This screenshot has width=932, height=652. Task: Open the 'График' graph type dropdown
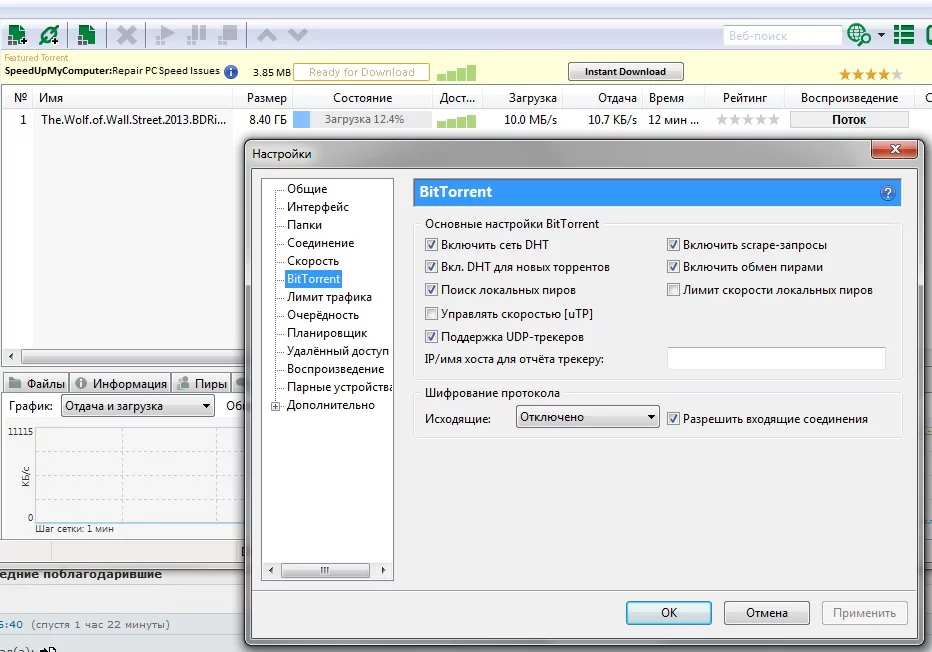click(x=138, y=406)
